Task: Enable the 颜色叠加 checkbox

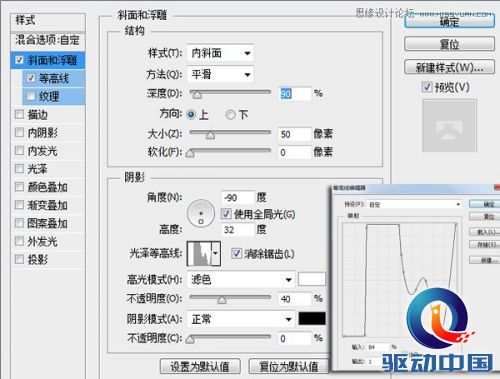Action: tap(19, 187)
